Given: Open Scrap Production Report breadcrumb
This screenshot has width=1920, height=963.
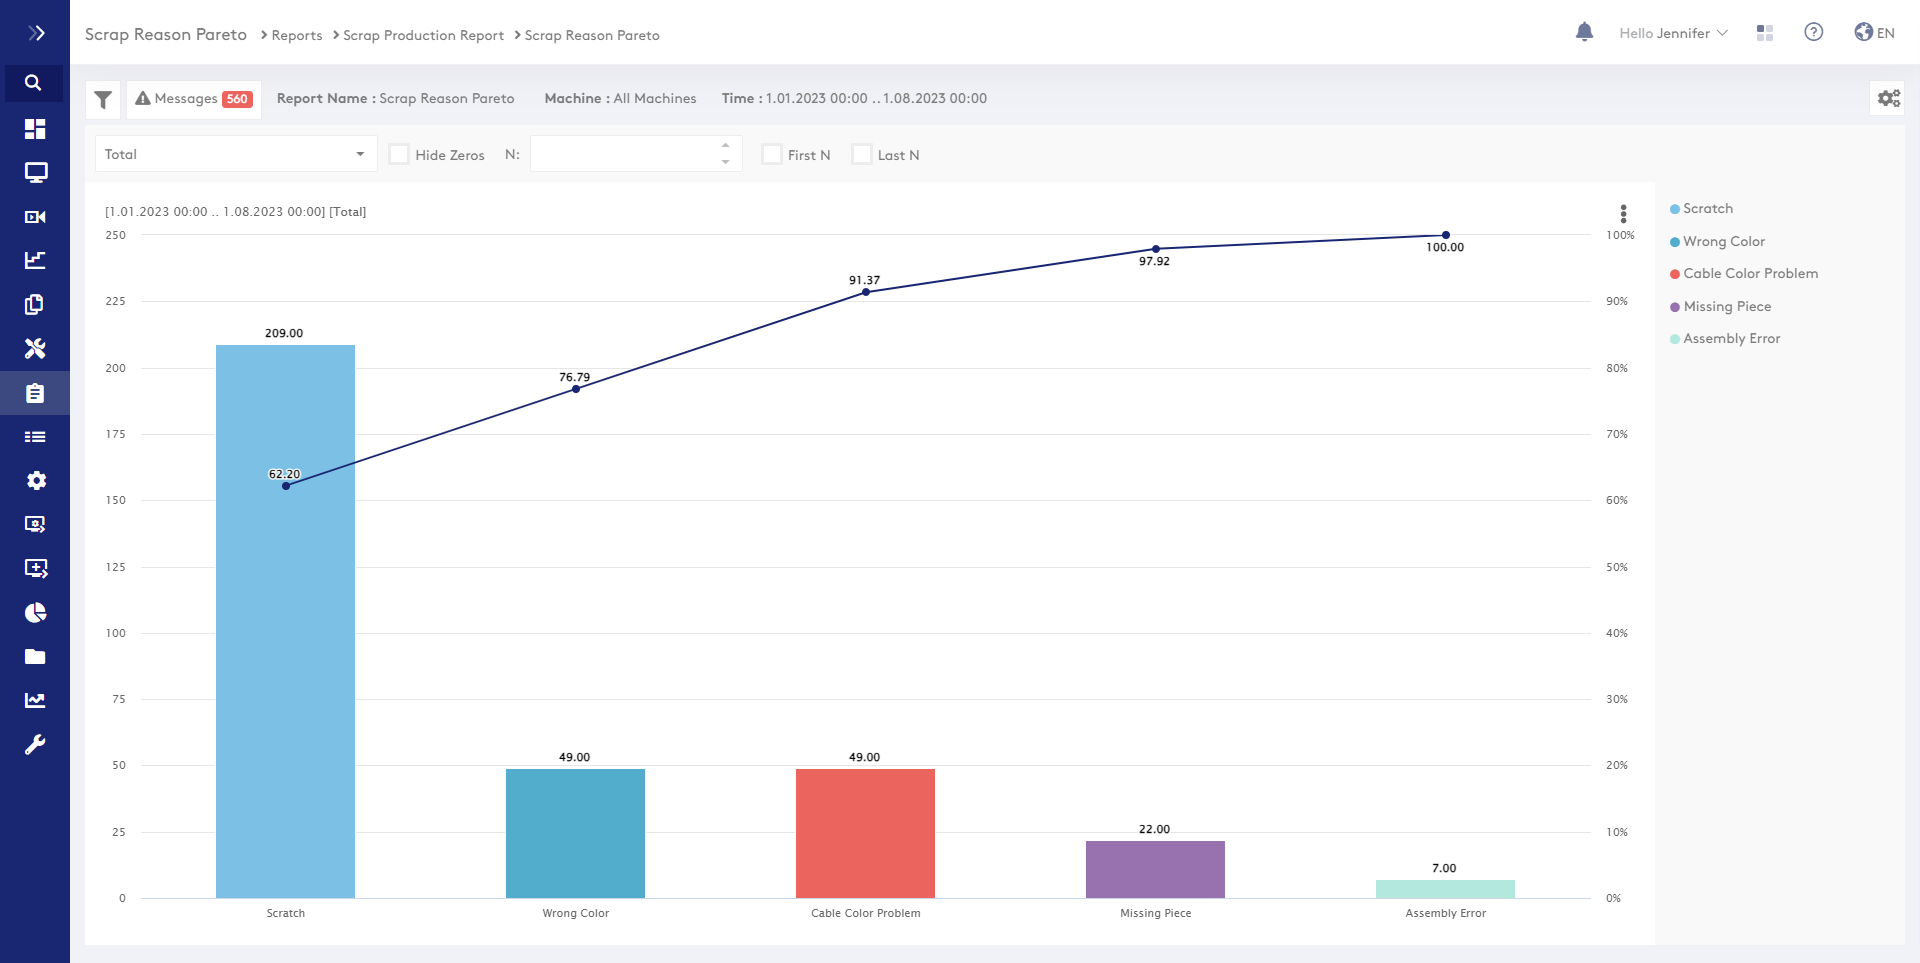Looking at the screenshot, I should pos(423,35).
